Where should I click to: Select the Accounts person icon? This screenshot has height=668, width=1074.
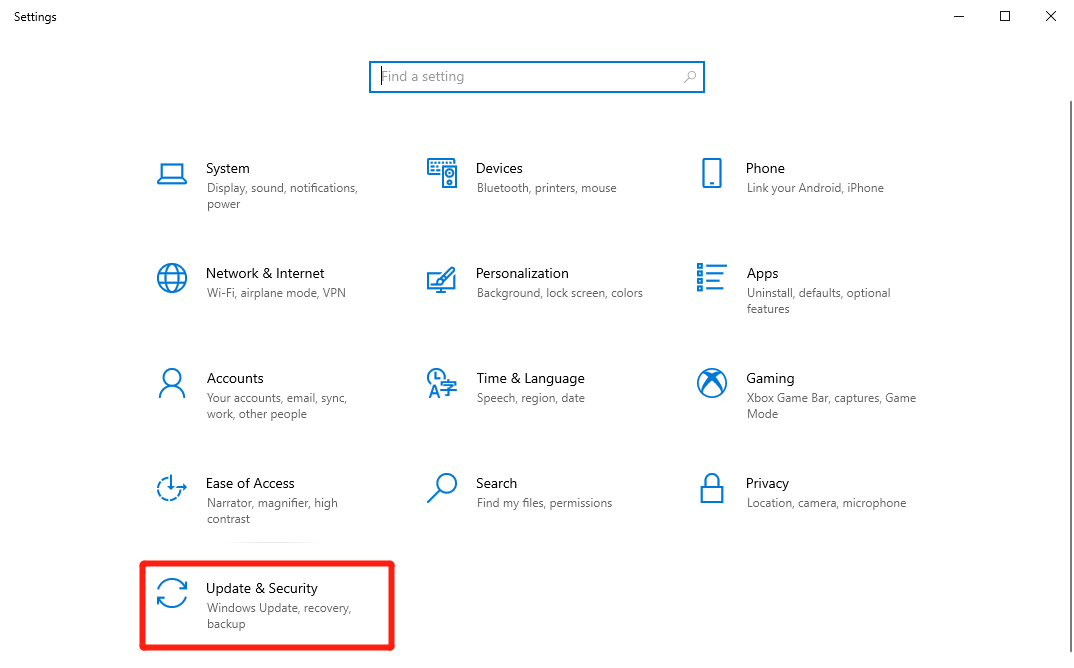click(x=172, y=383)
